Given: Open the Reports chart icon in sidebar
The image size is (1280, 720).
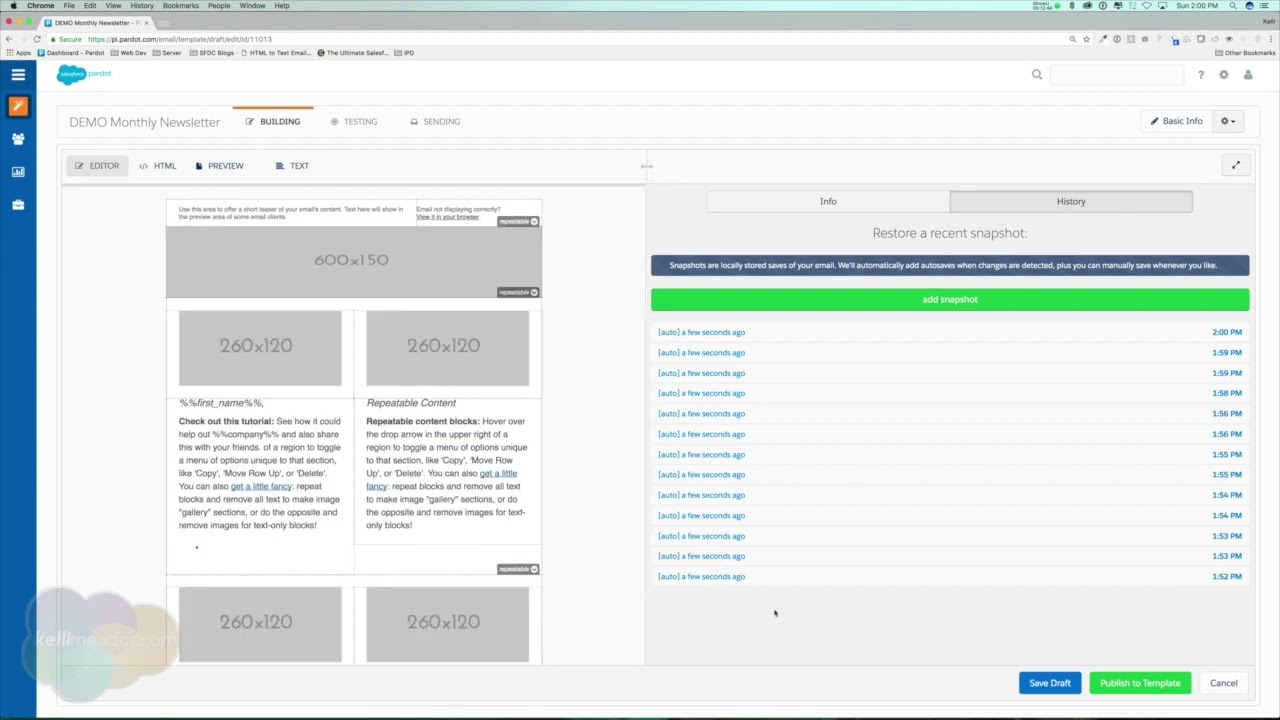Looking at the screenshot, I should (18, 172).
